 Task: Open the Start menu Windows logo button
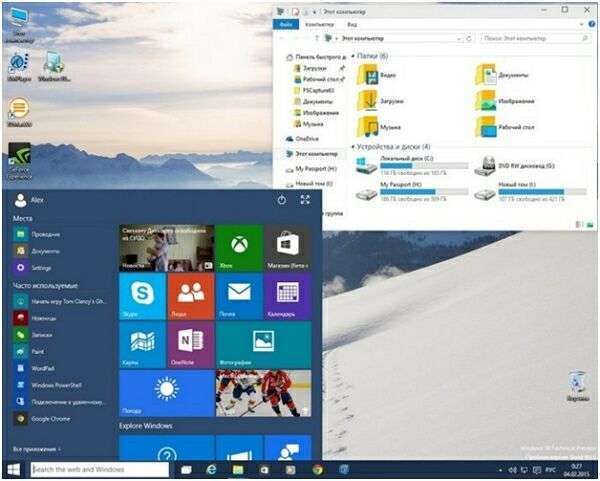click(x=14, y=469)
